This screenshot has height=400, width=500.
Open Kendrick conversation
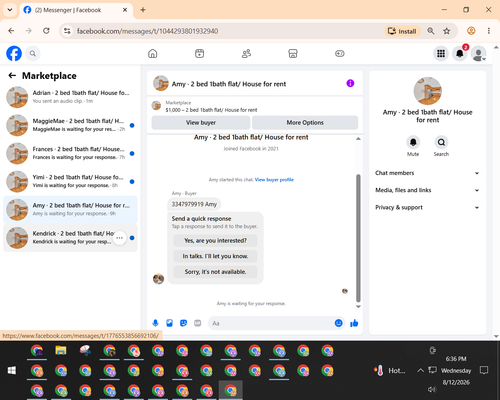70,238
